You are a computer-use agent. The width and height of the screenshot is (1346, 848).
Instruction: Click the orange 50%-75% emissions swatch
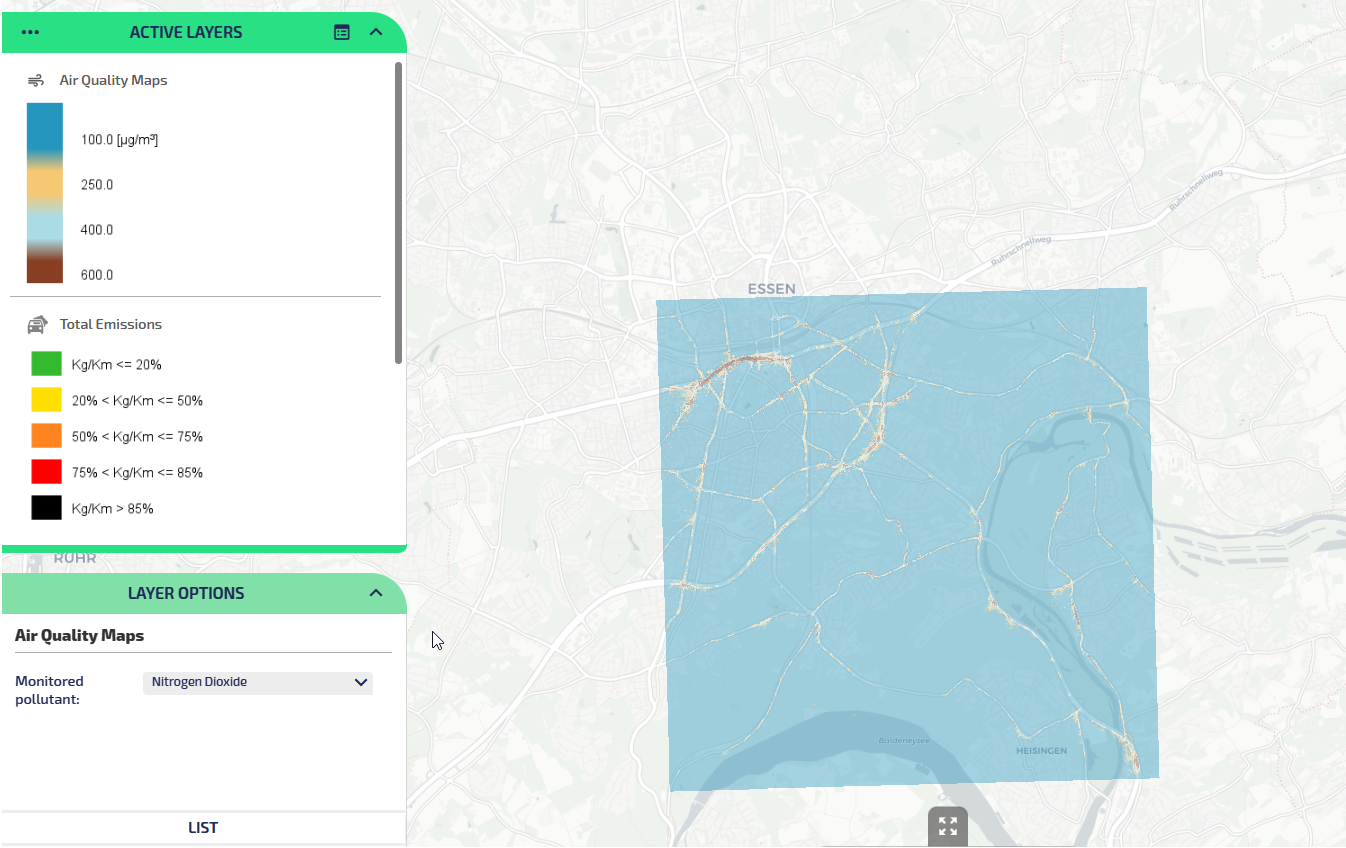[46, 436]
